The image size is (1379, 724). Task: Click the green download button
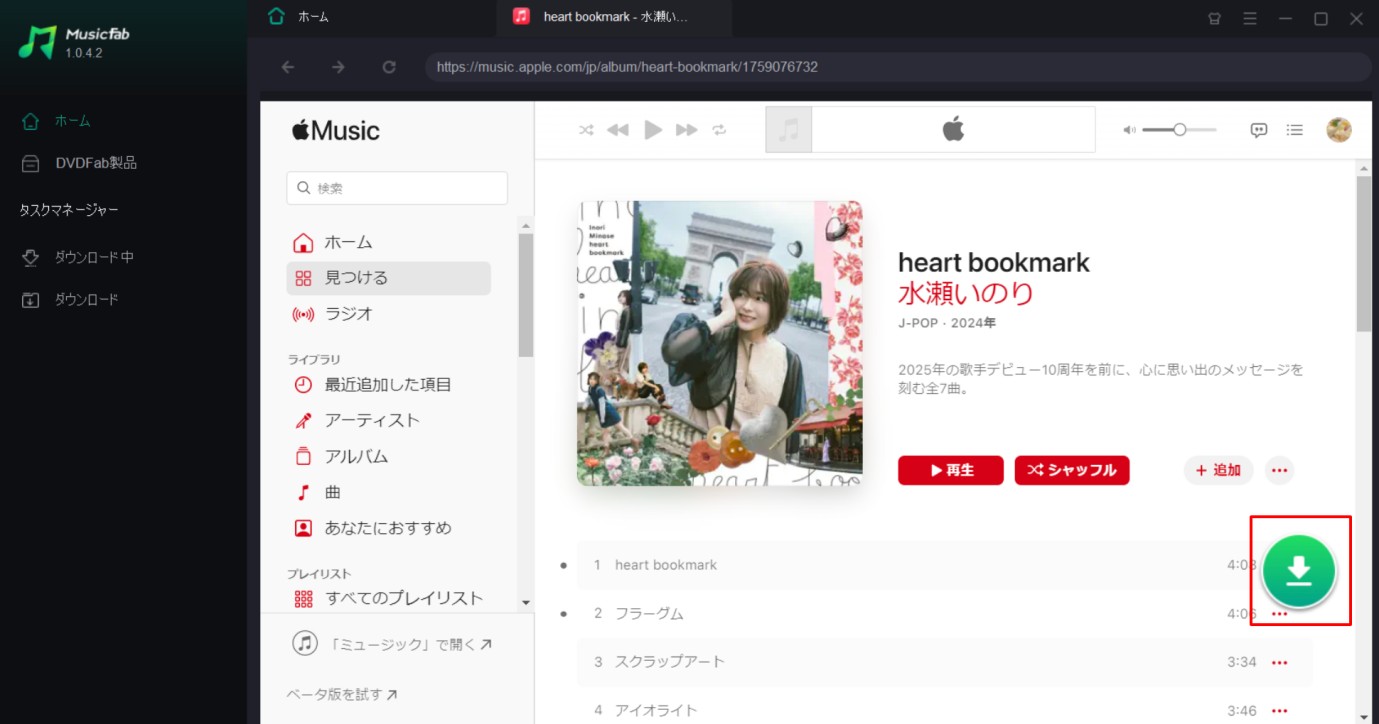pos(1299,571)
